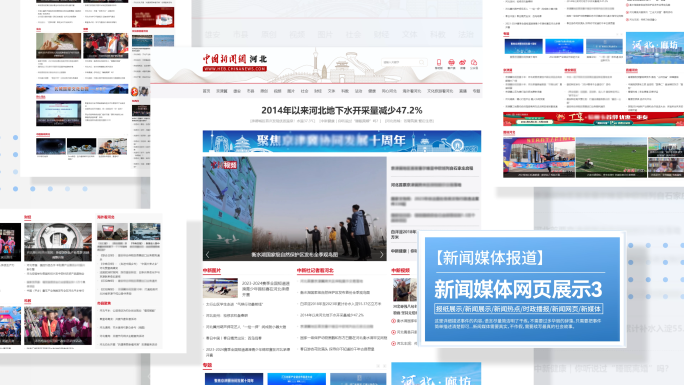This screenshot has height=385, width=684.
Task: Open the 视频 navigation item in center page
Action: [277, 91]
